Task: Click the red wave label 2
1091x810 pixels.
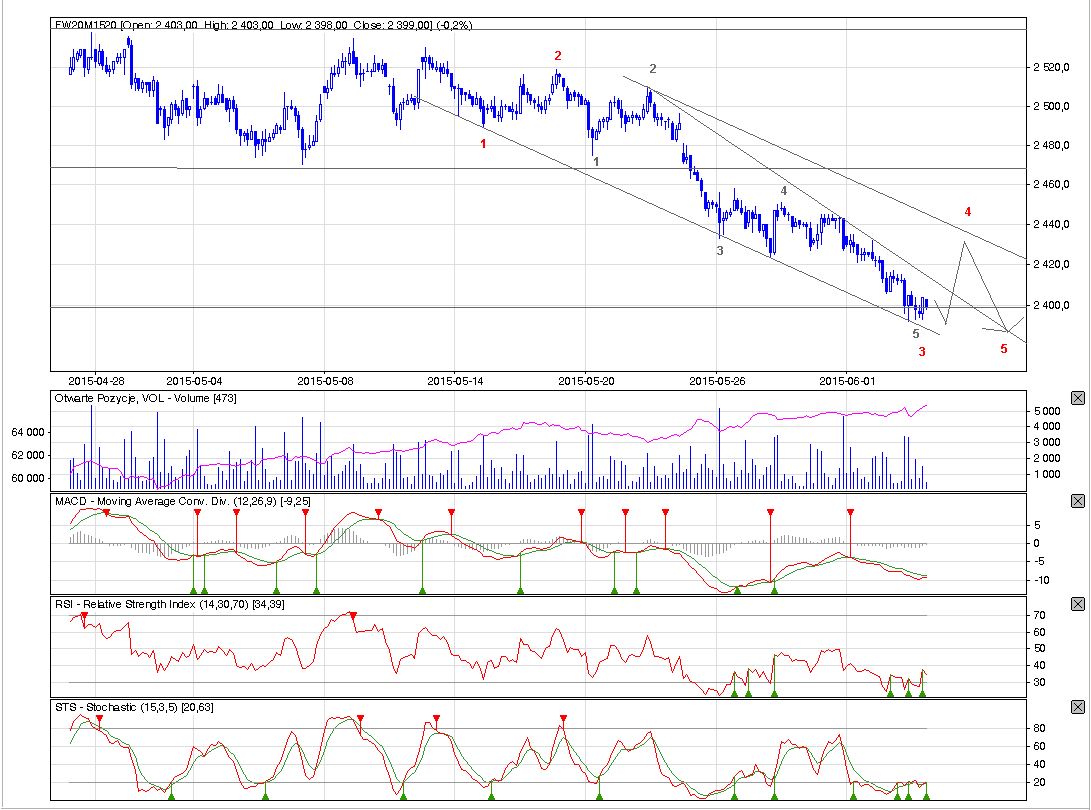Action: click(558, 56)
